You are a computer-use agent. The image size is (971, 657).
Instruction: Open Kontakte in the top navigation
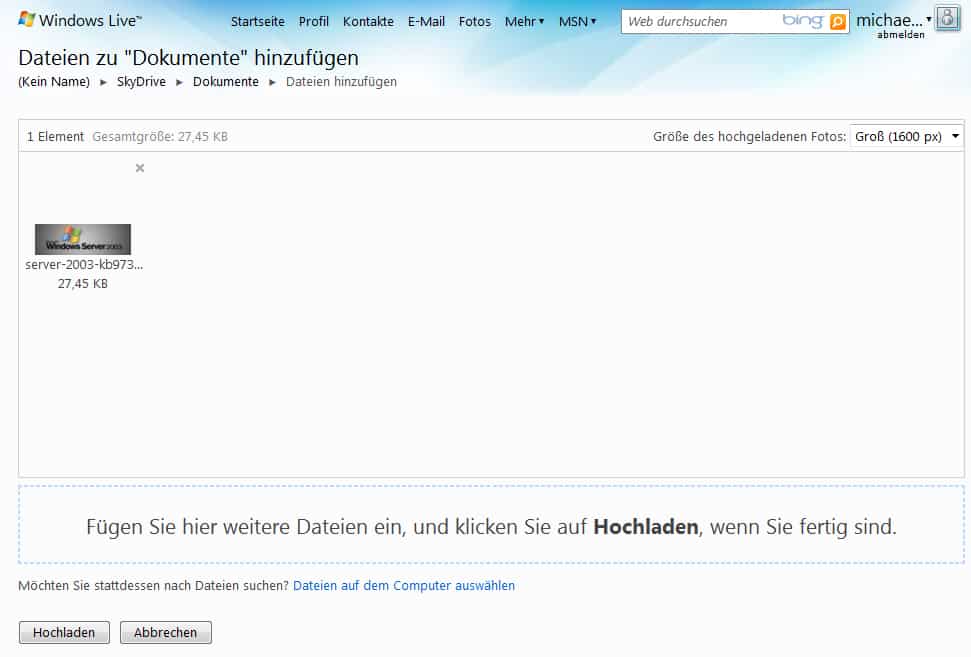(x=368, y=22)
